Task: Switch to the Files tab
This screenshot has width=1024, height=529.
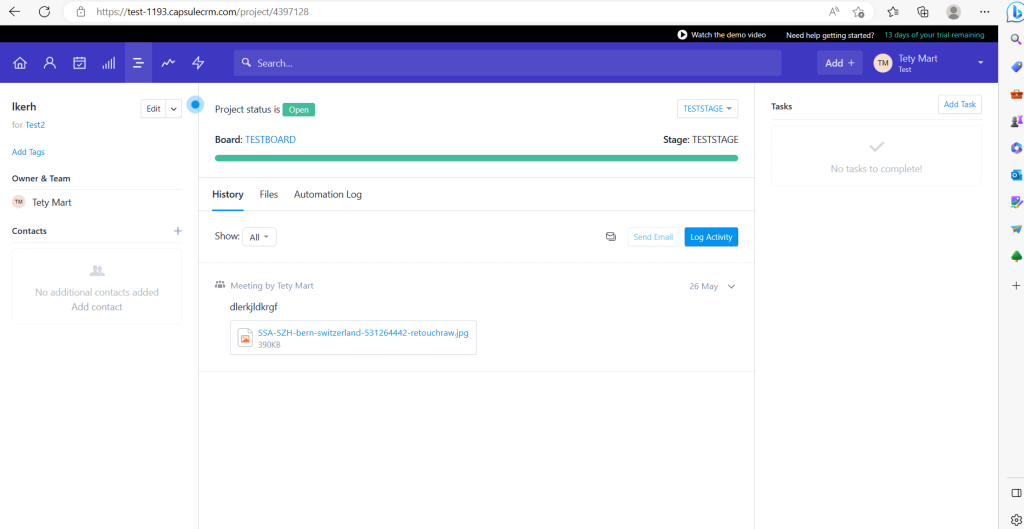Action: click(x=268, y=195)
